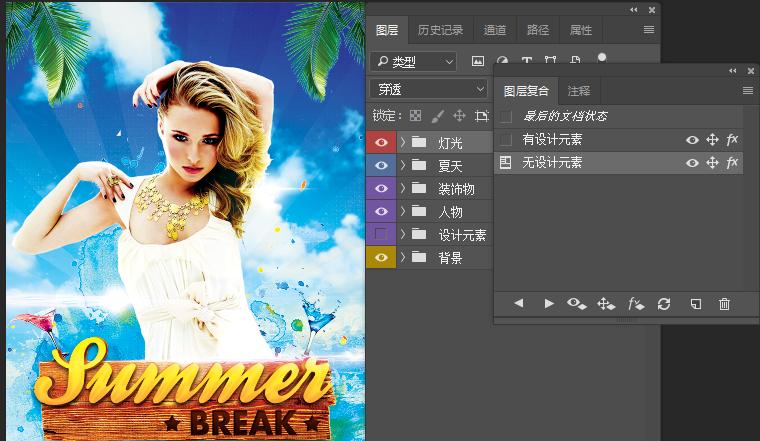Collapse the Layers panel with double arrows
Screen dimensions: 760x441
coord(633,10)
